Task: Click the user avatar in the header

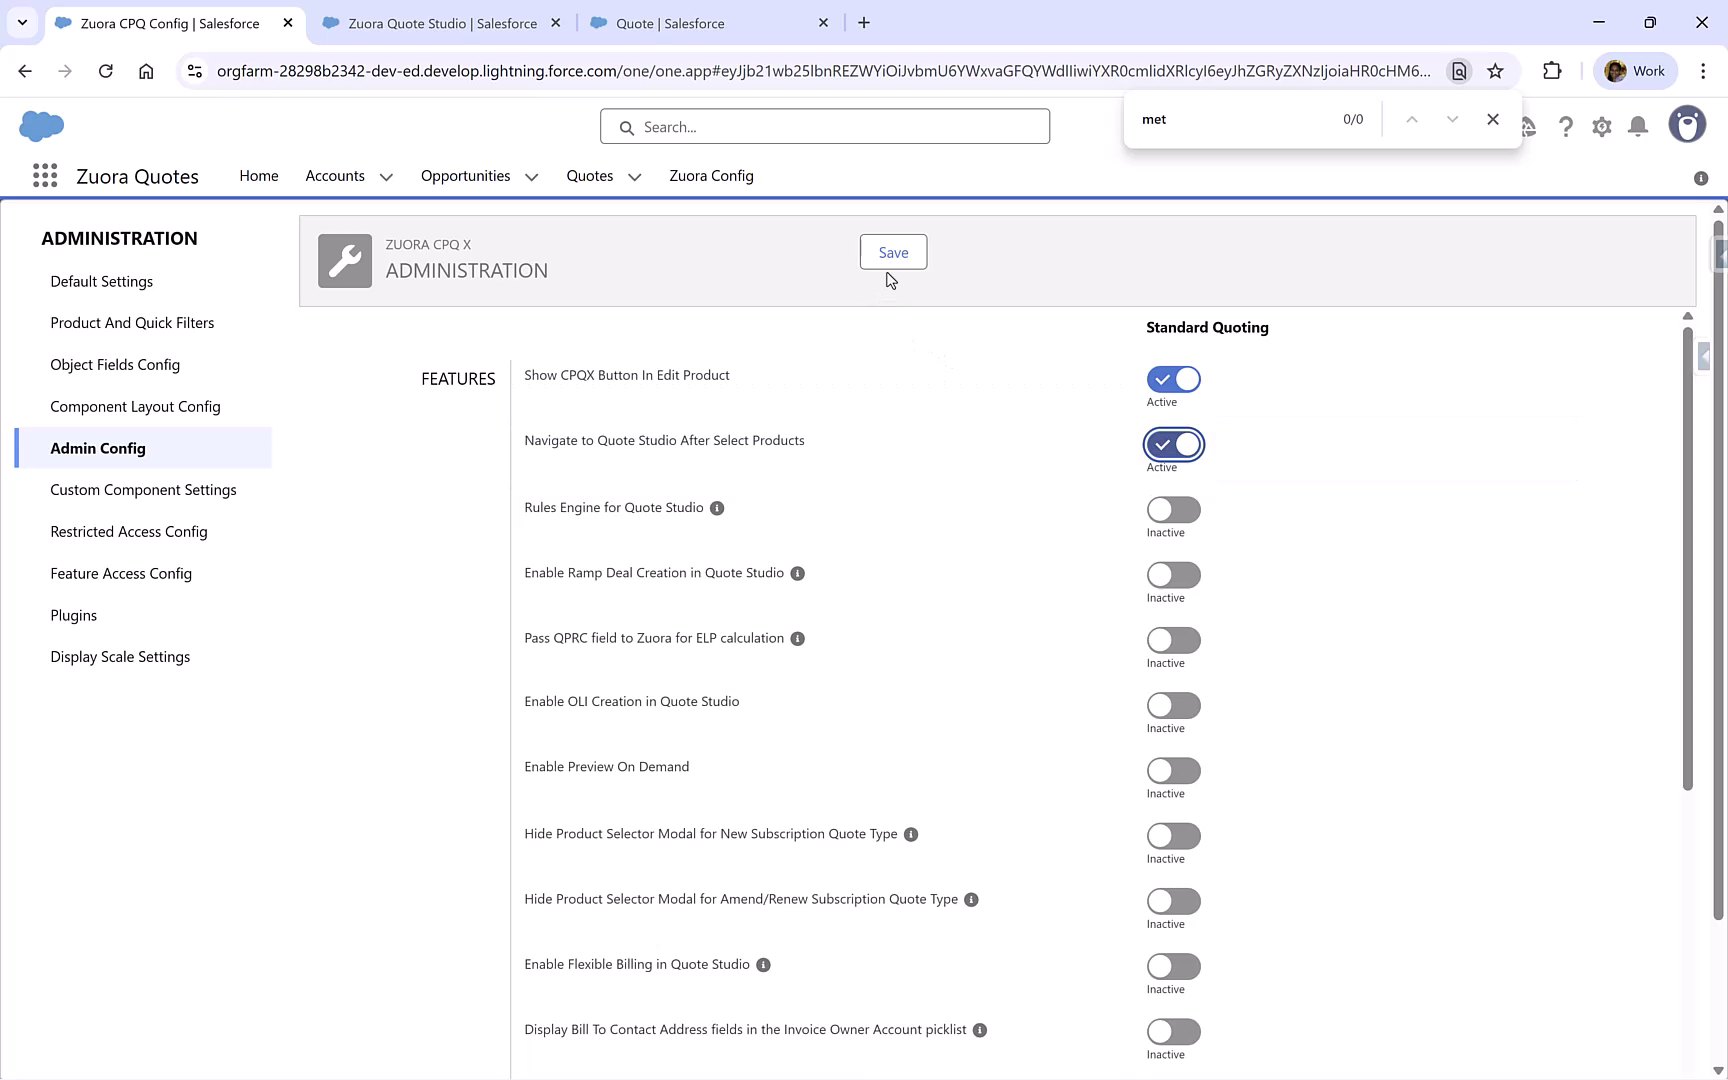Action: click(x=1687, y=124)
